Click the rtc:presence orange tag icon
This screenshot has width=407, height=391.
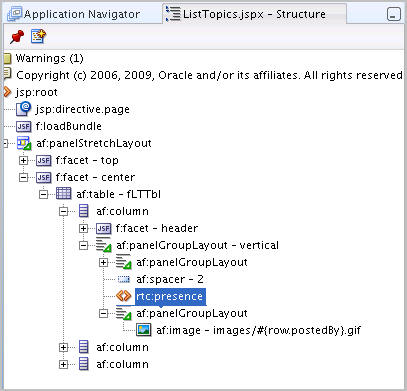click(x=123, y=296)
